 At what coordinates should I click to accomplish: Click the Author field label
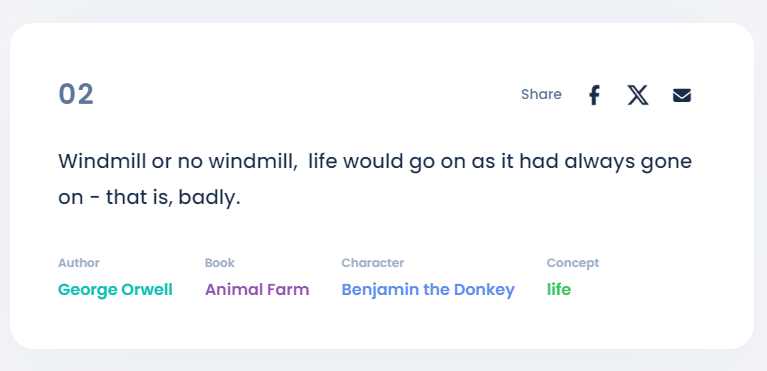[x=79, y=263]
